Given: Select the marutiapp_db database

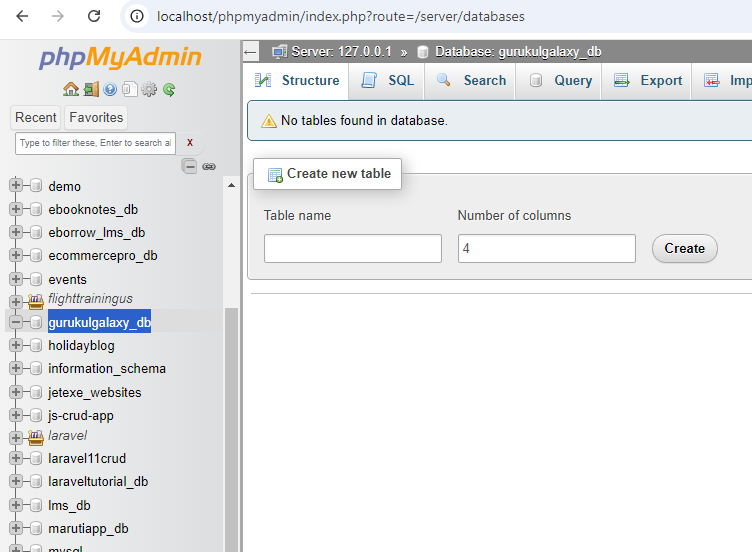Looking at the screenshot, I should tap(88, 529).
